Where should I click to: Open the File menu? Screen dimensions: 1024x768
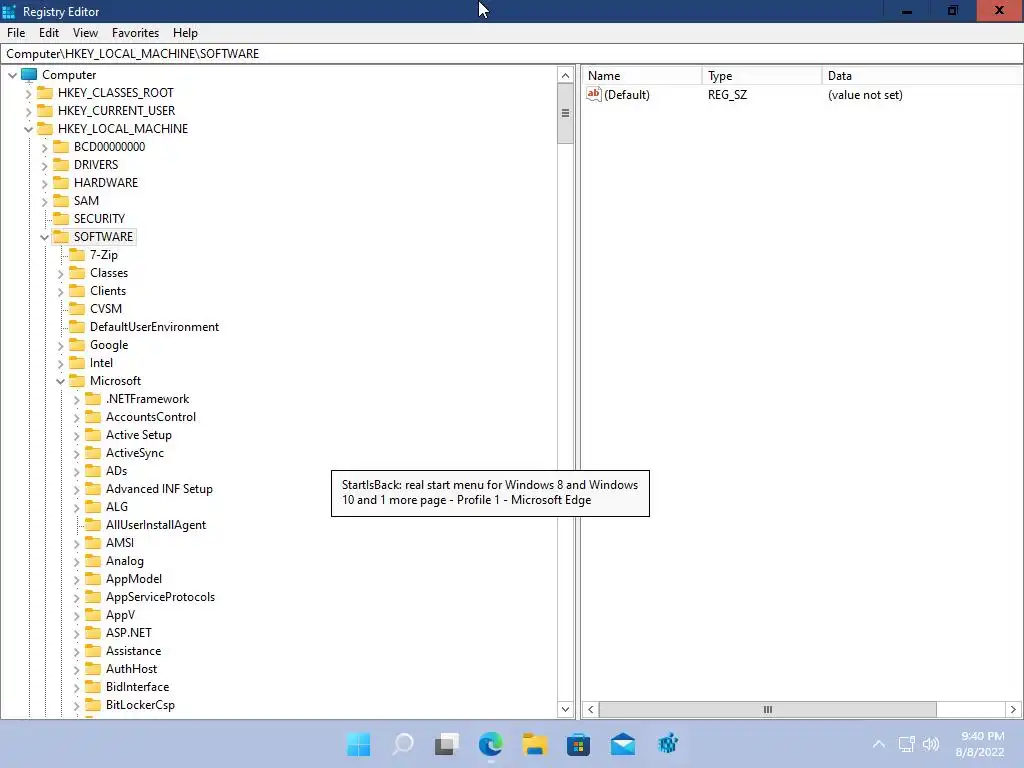point(16,33)
